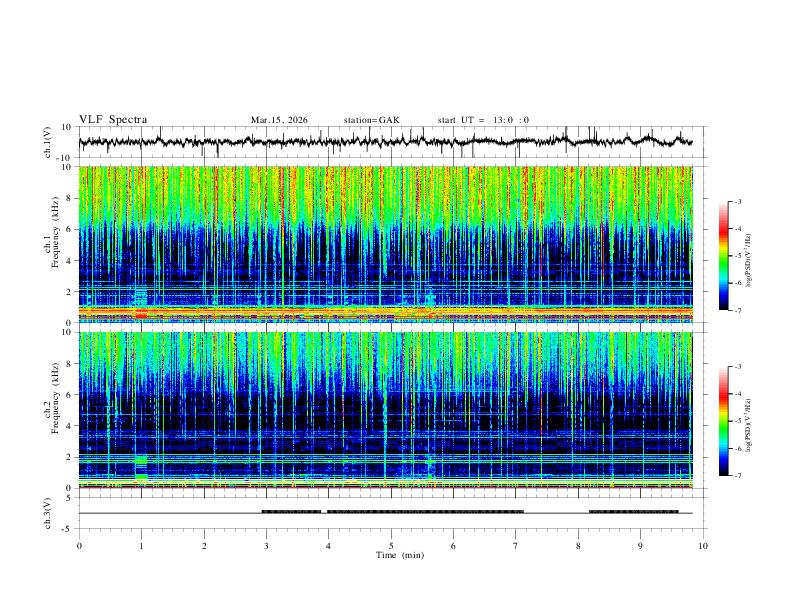Click time axis tick label "5"
792x612 pixels.
click(391, 546)
